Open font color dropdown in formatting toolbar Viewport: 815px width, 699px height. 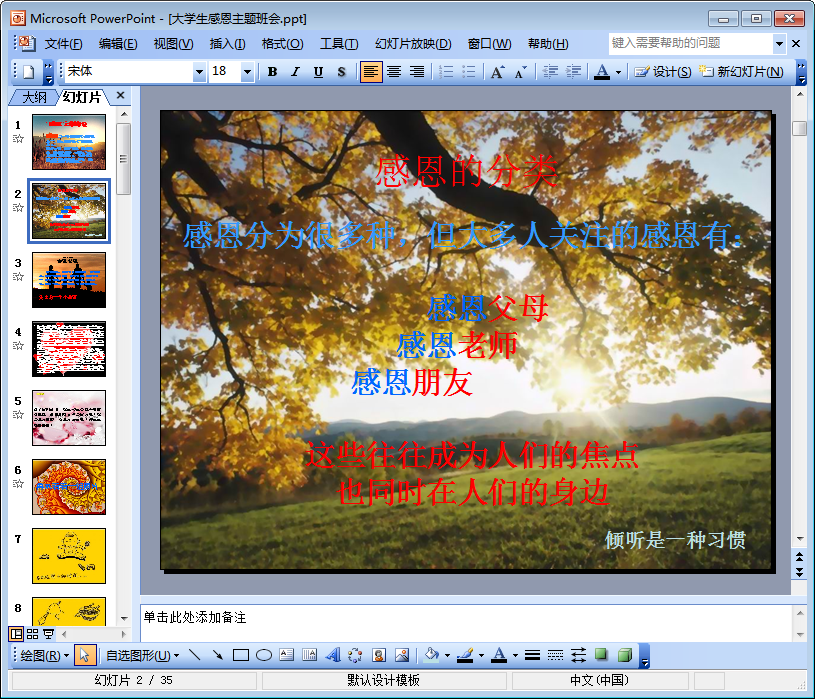coord(619,72)
